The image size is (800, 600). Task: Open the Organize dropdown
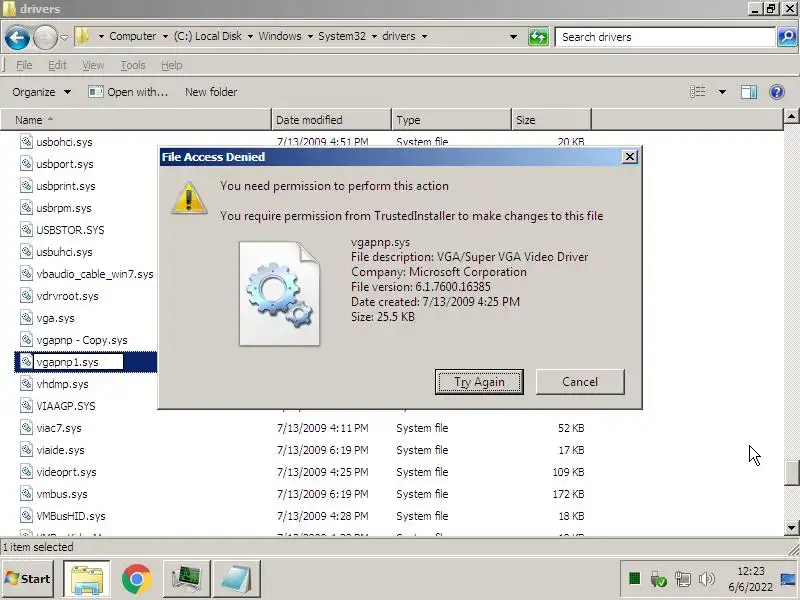point(41,92)
